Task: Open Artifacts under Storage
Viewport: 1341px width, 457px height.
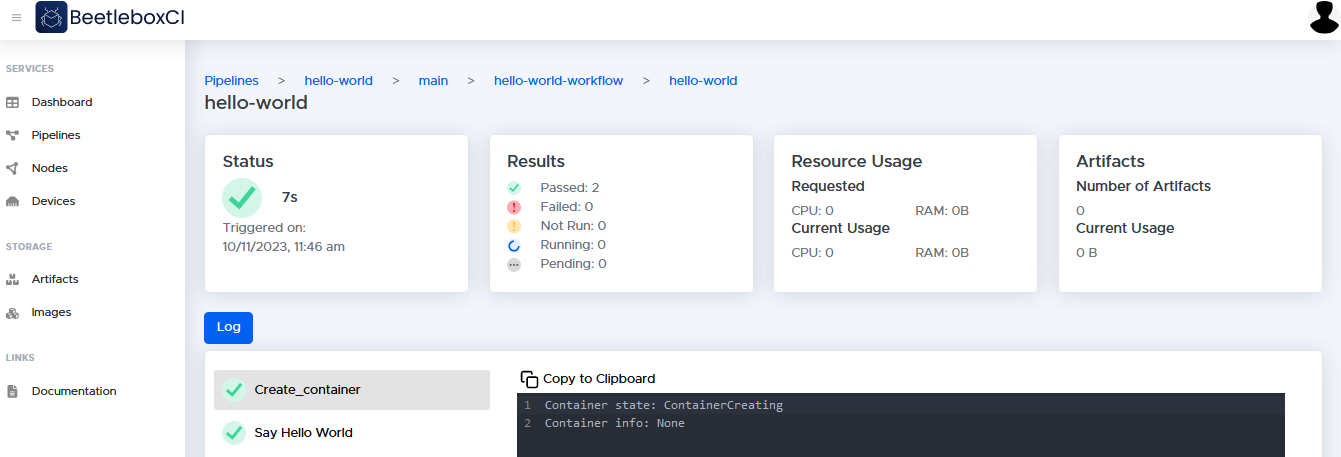Action: pos(55,279)
